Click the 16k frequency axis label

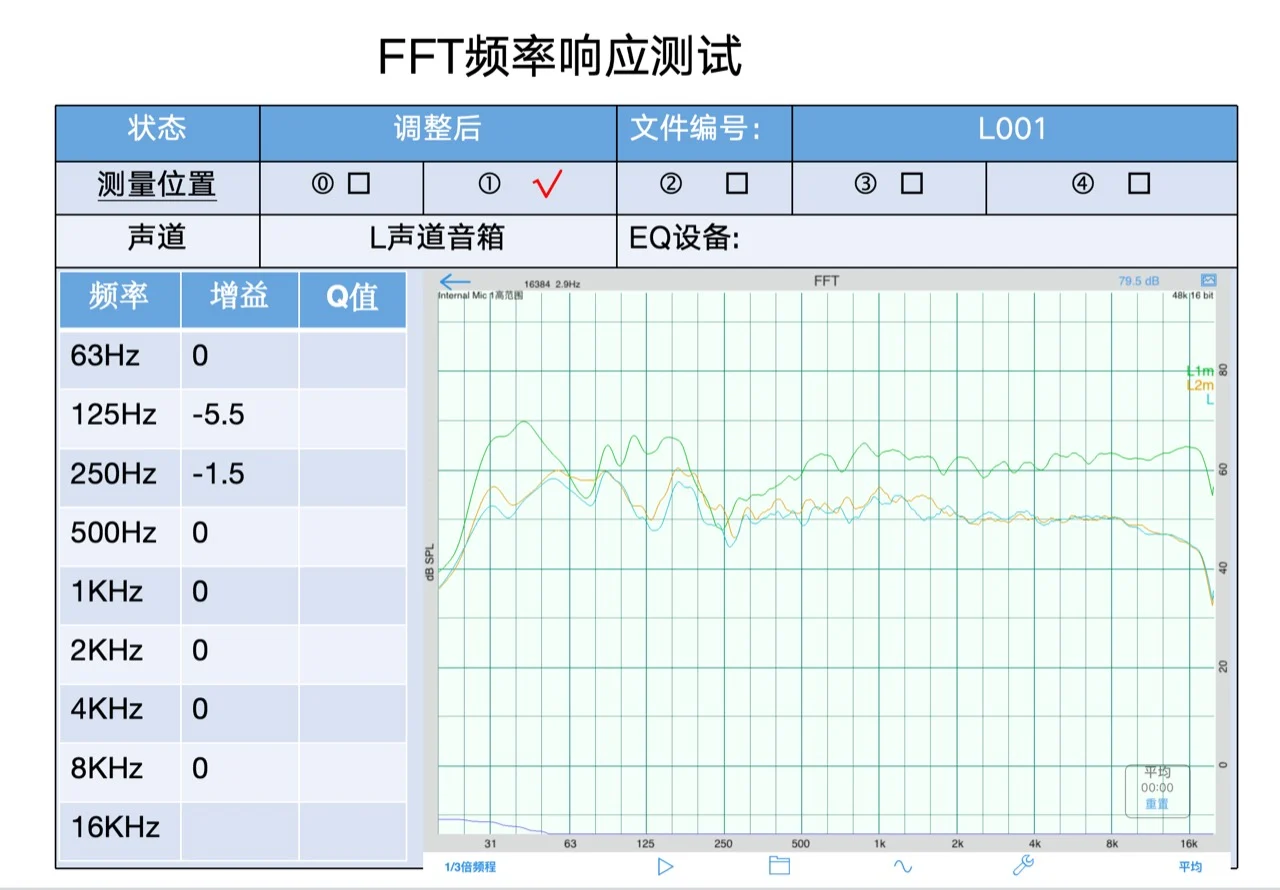[1190, 844]
